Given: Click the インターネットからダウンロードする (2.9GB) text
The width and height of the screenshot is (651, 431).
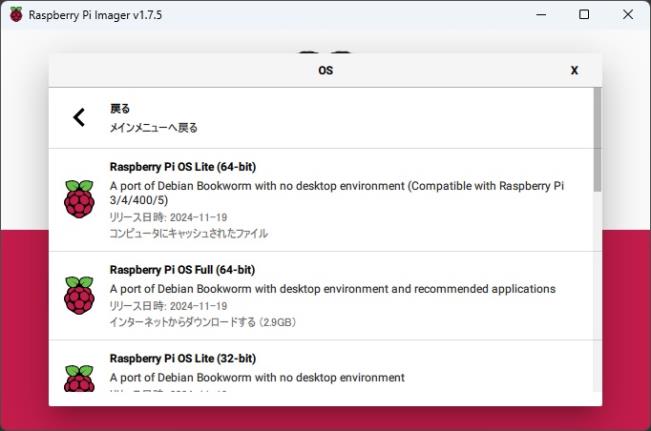Looking at the screenshot, I should [x=203, y=322].
